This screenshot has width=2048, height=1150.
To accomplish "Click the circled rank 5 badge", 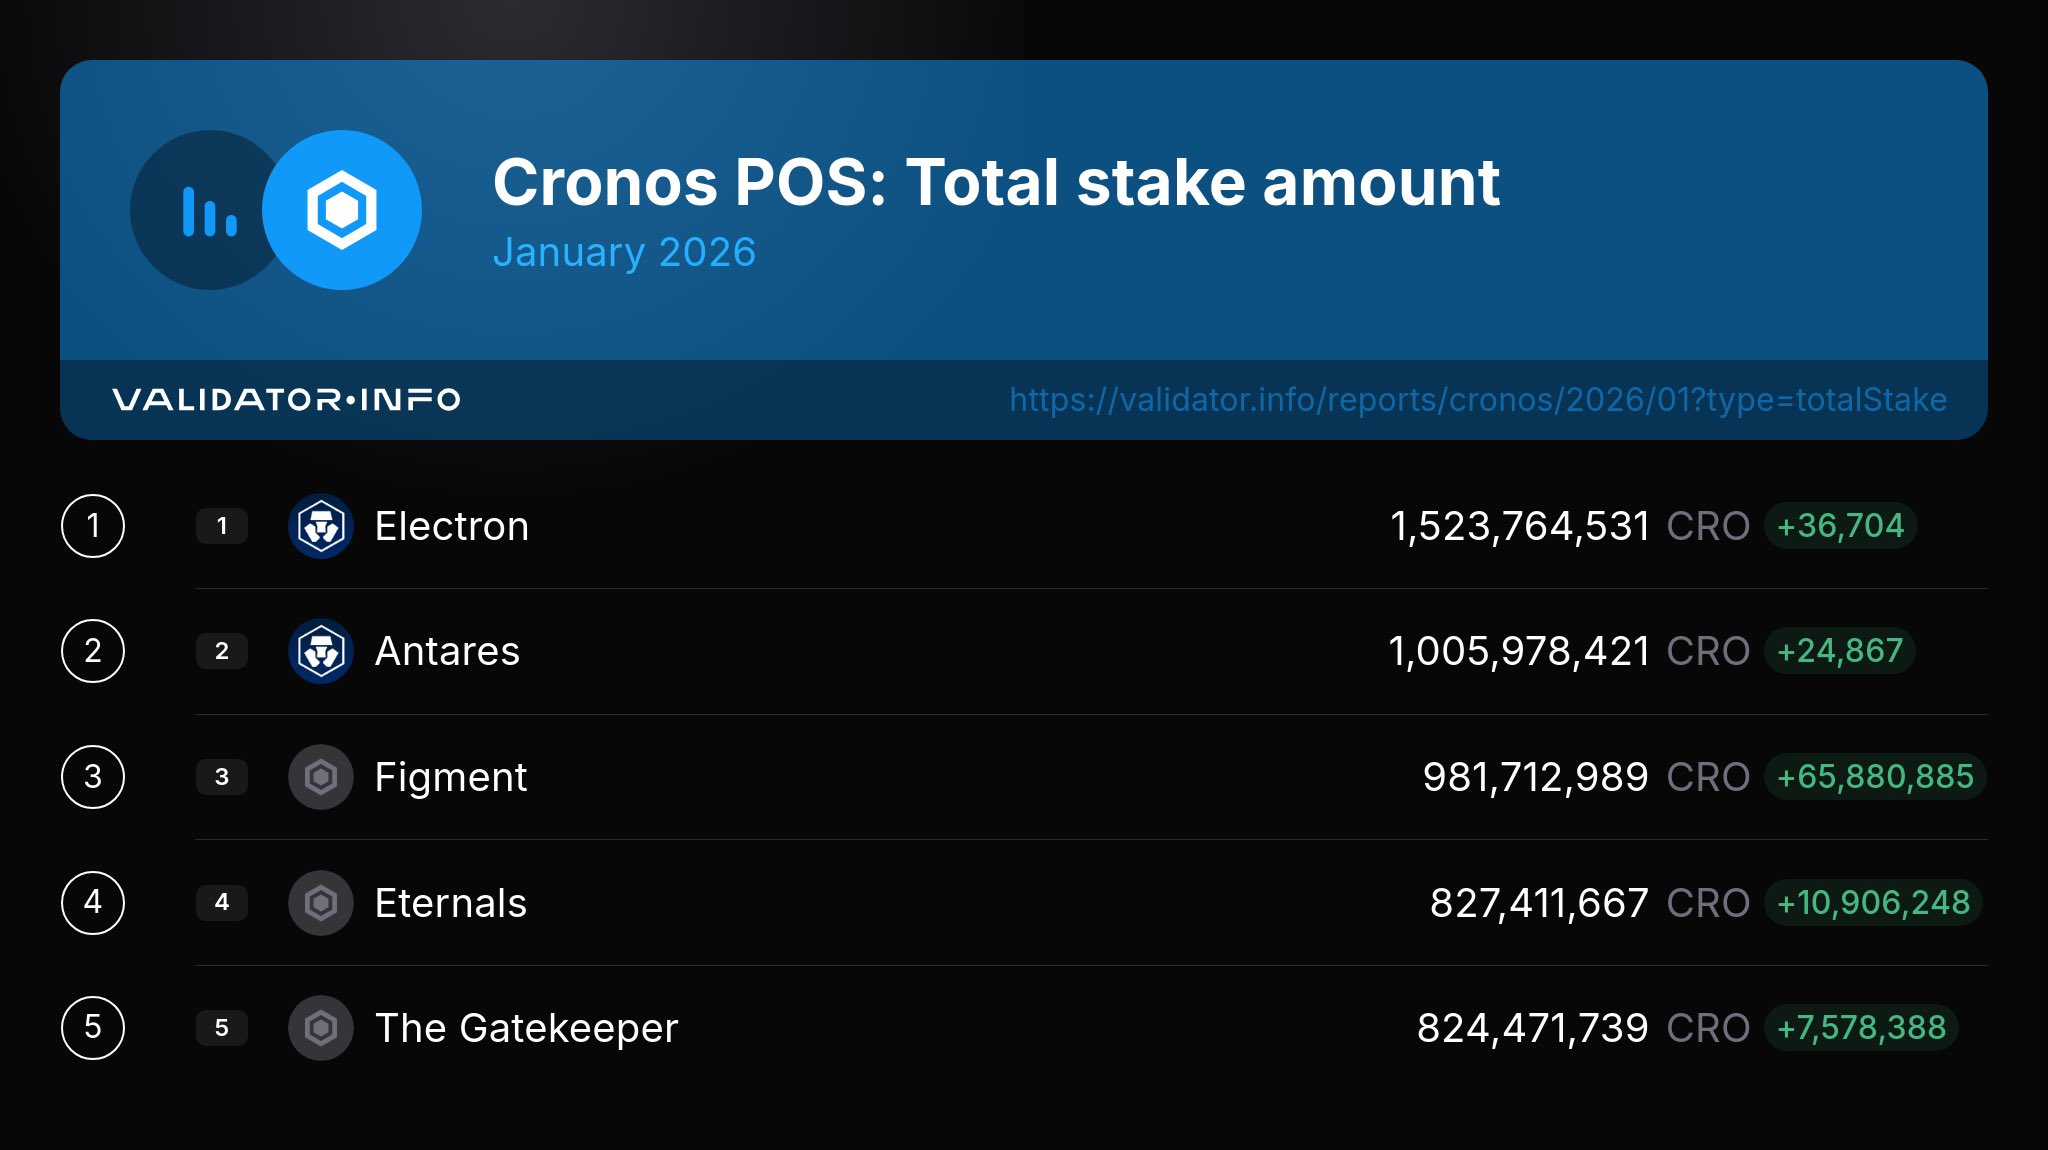I will coord(93,1028).
